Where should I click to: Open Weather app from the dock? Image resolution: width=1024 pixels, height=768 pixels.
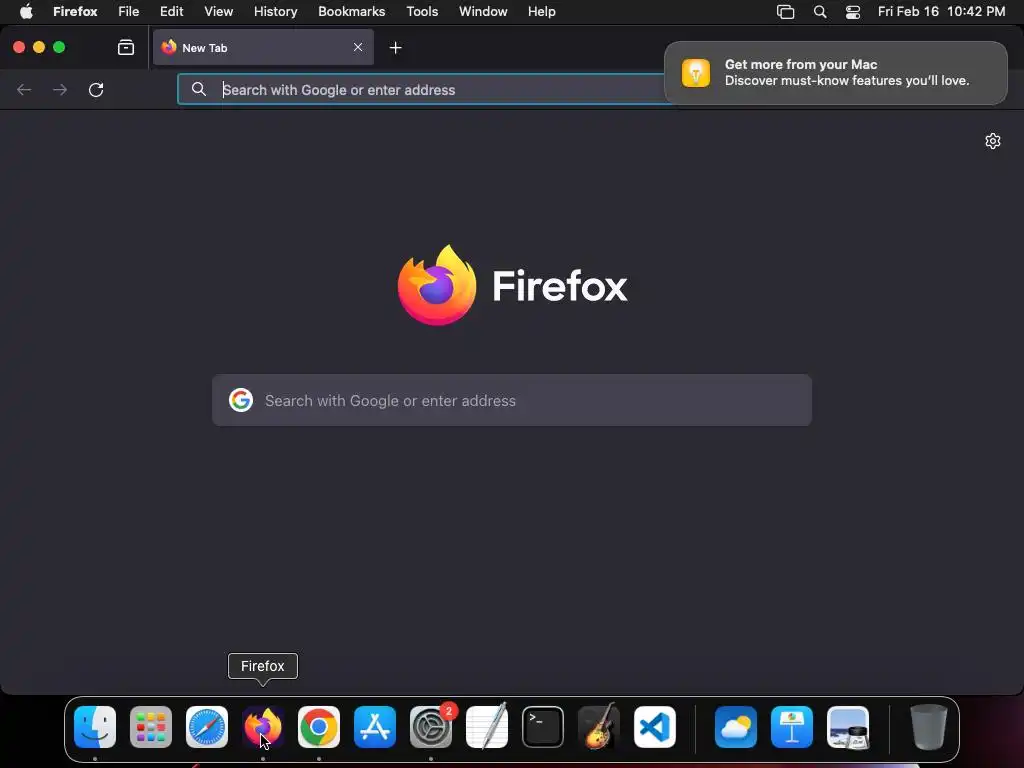[x=736, y=727]
